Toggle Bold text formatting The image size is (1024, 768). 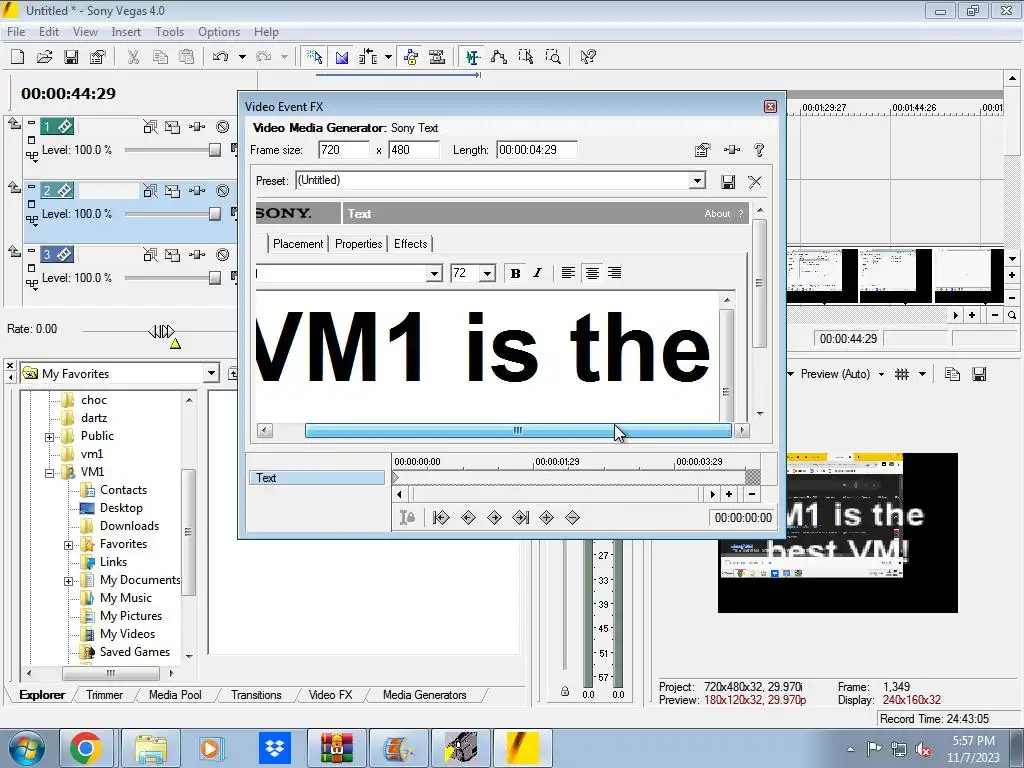point(515,273)
